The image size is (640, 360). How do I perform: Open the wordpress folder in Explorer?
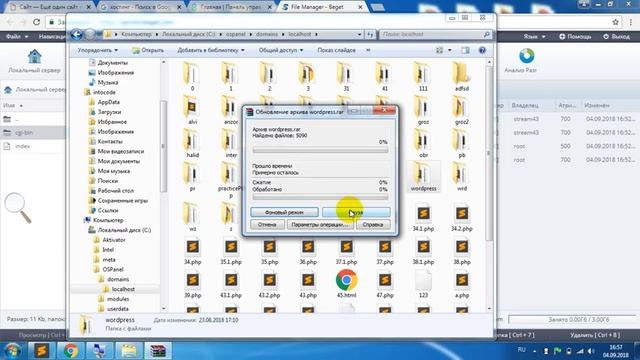point(423,176)
